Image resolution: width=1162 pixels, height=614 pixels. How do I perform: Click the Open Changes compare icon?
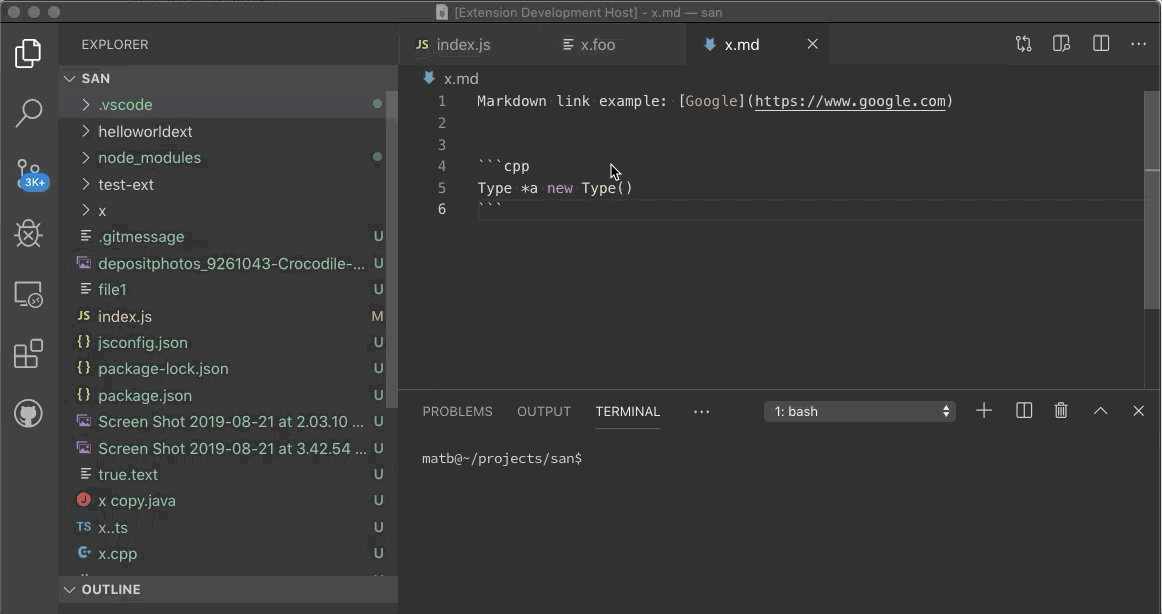(1023, 44)
